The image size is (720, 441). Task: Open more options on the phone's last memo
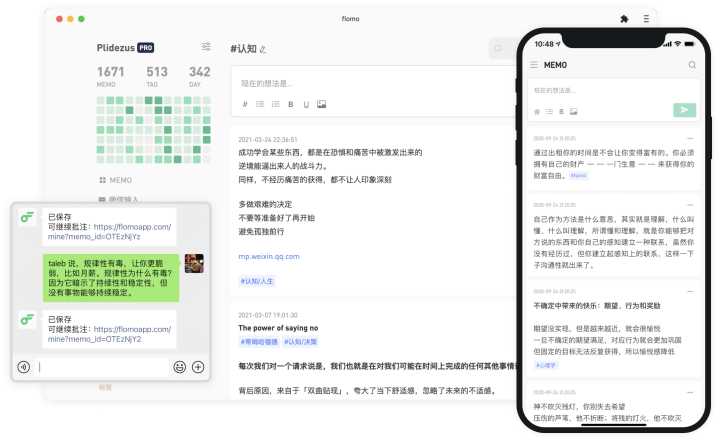690,392
